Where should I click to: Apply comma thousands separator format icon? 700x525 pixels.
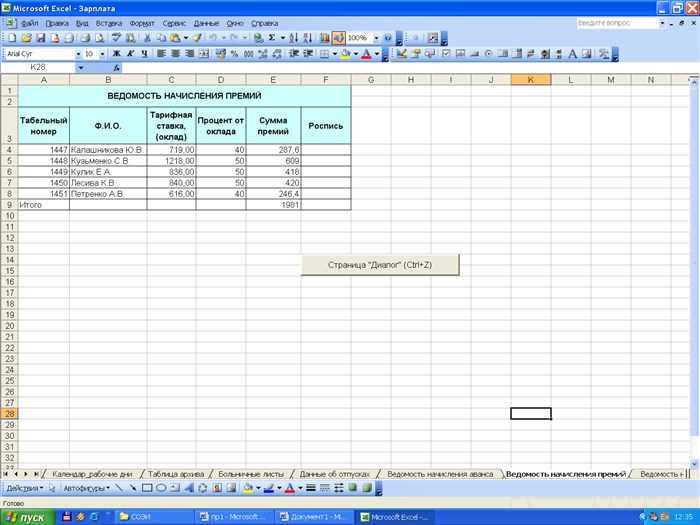point(249,54)
